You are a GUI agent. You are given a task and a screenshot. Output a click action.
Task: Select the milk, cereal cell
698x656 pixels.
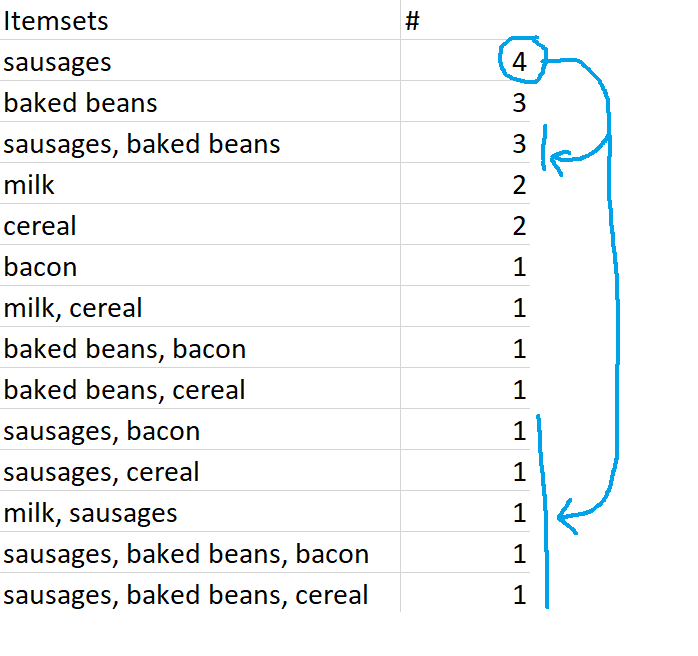pos(200,306)
